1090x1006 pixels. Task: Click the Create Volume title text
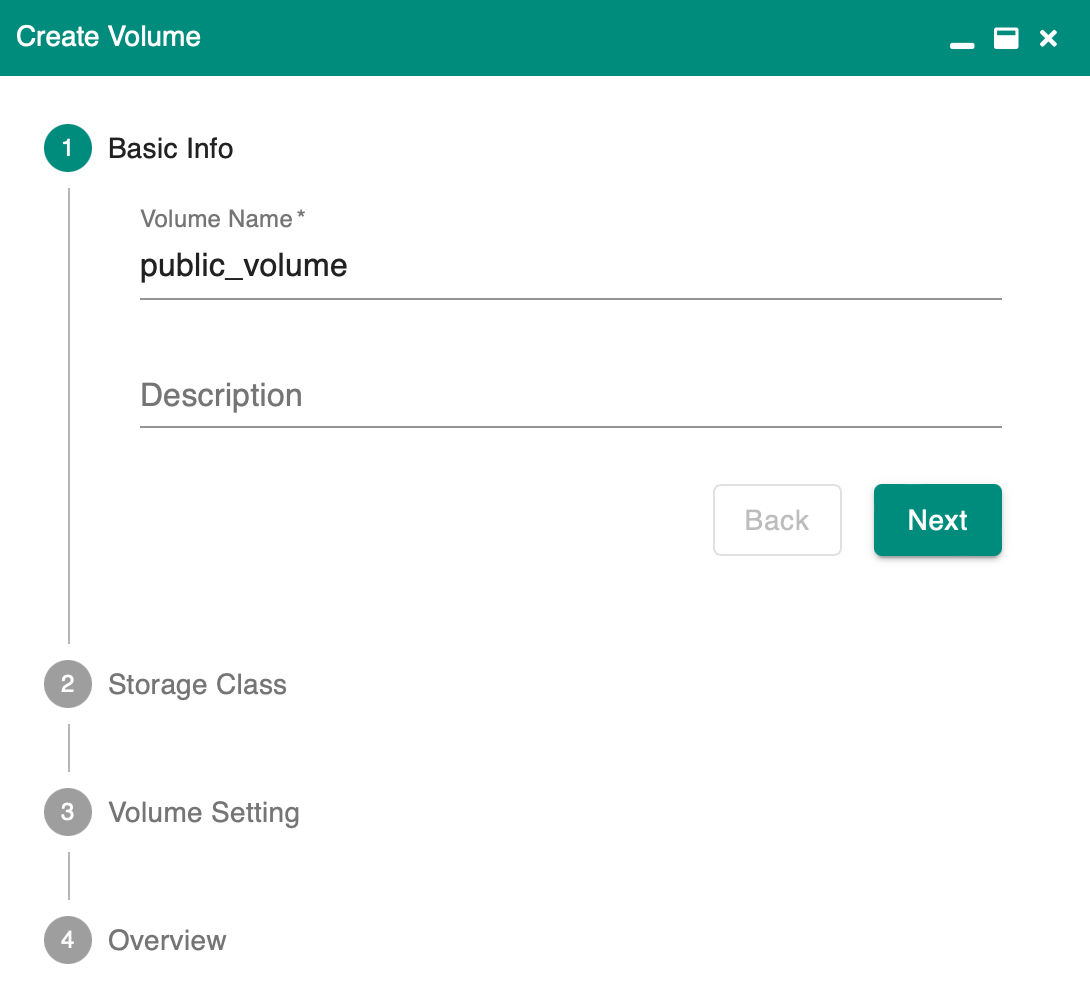(108, 37)
